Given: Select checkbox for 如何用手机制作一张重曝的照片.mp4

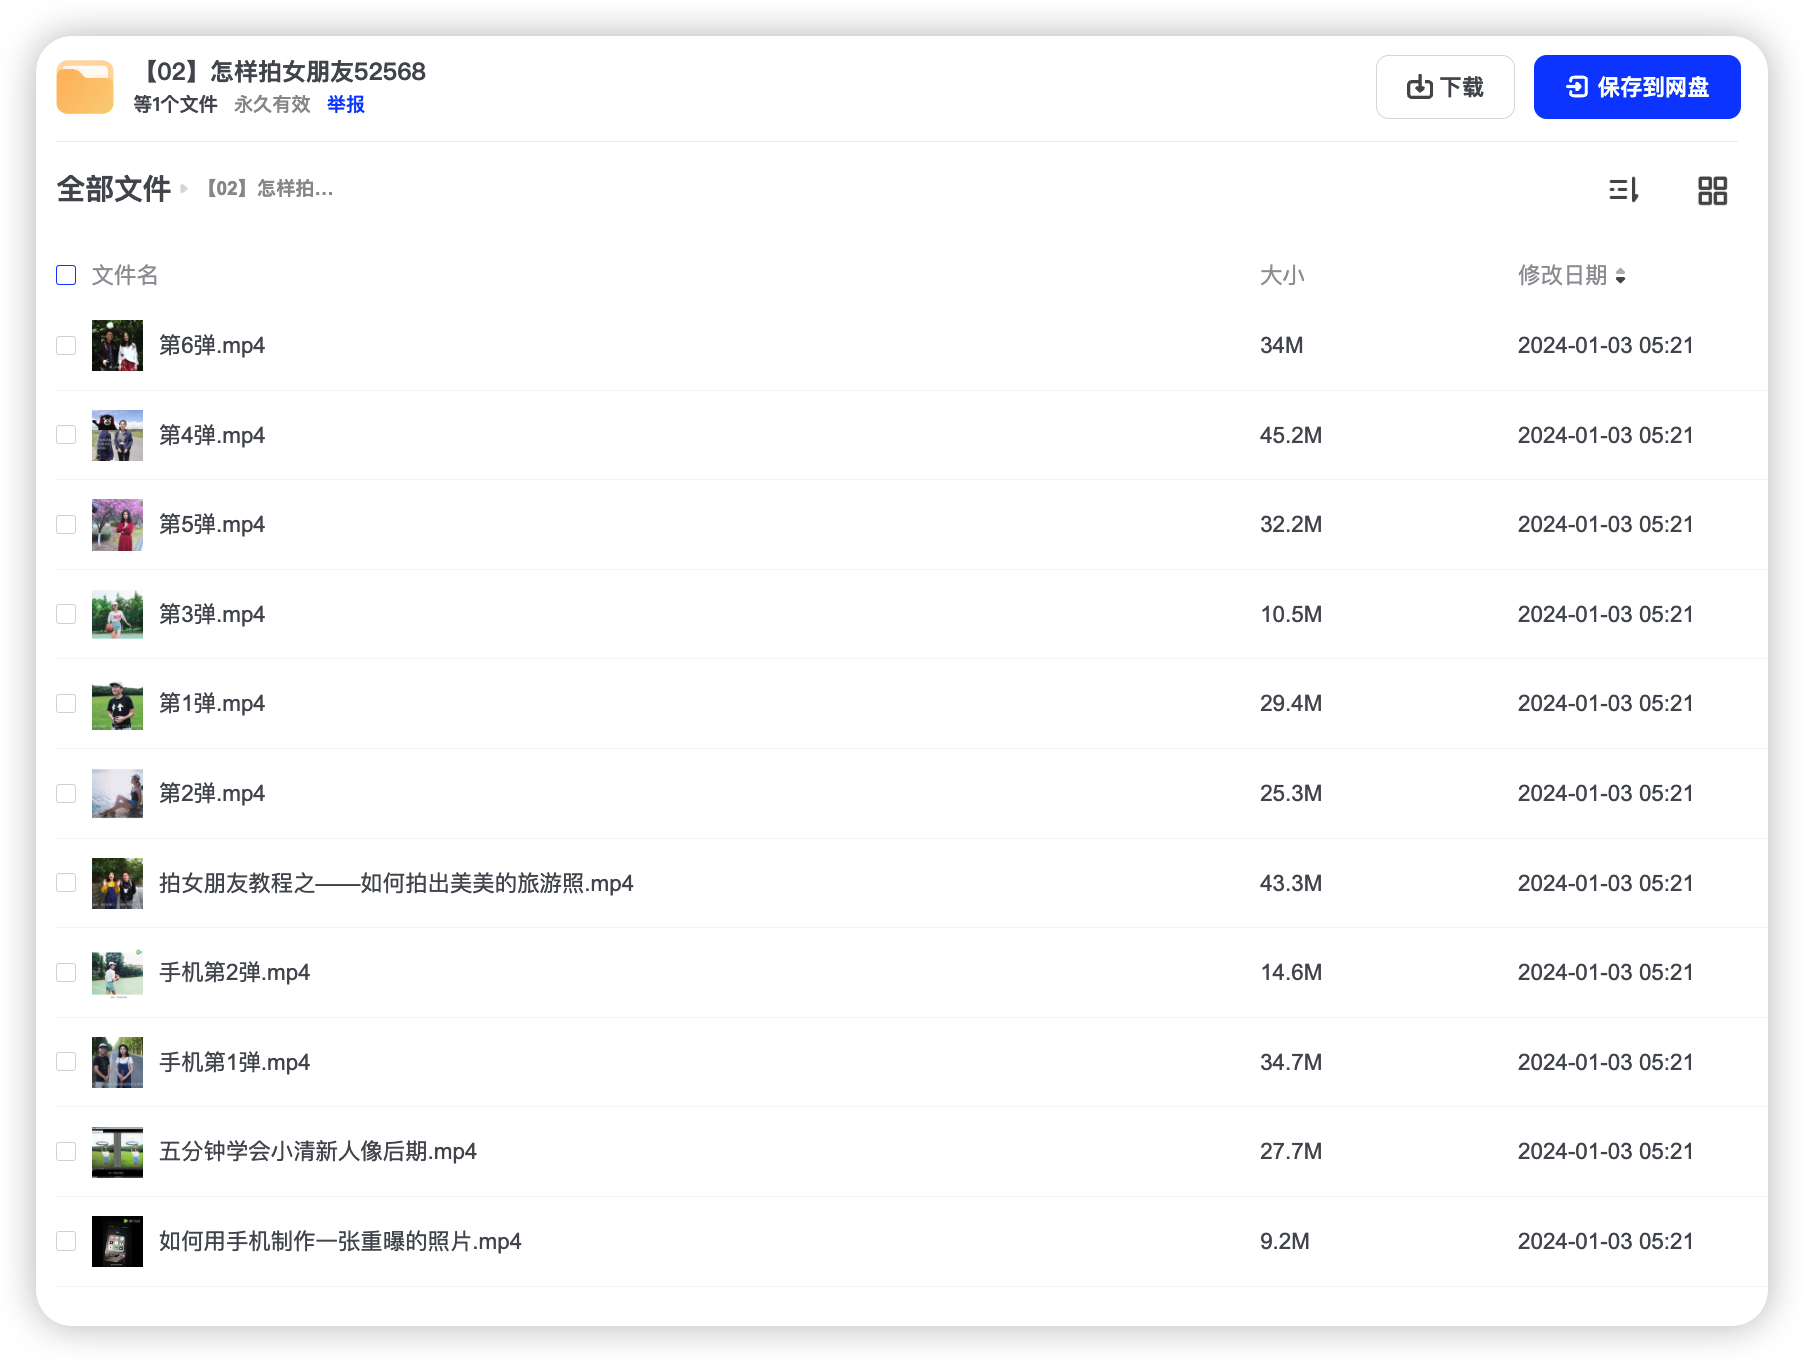Looking at the screenshot, I should click(x=66, y=1241).
